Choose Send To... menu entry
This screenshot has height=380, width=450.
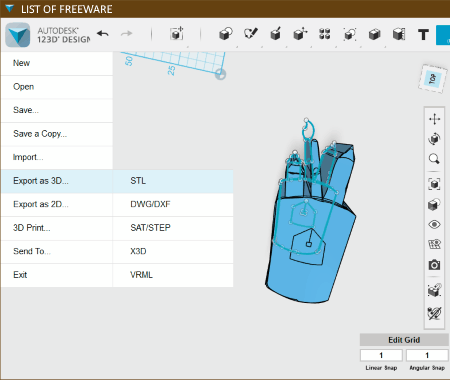click(x=57, y=251)
